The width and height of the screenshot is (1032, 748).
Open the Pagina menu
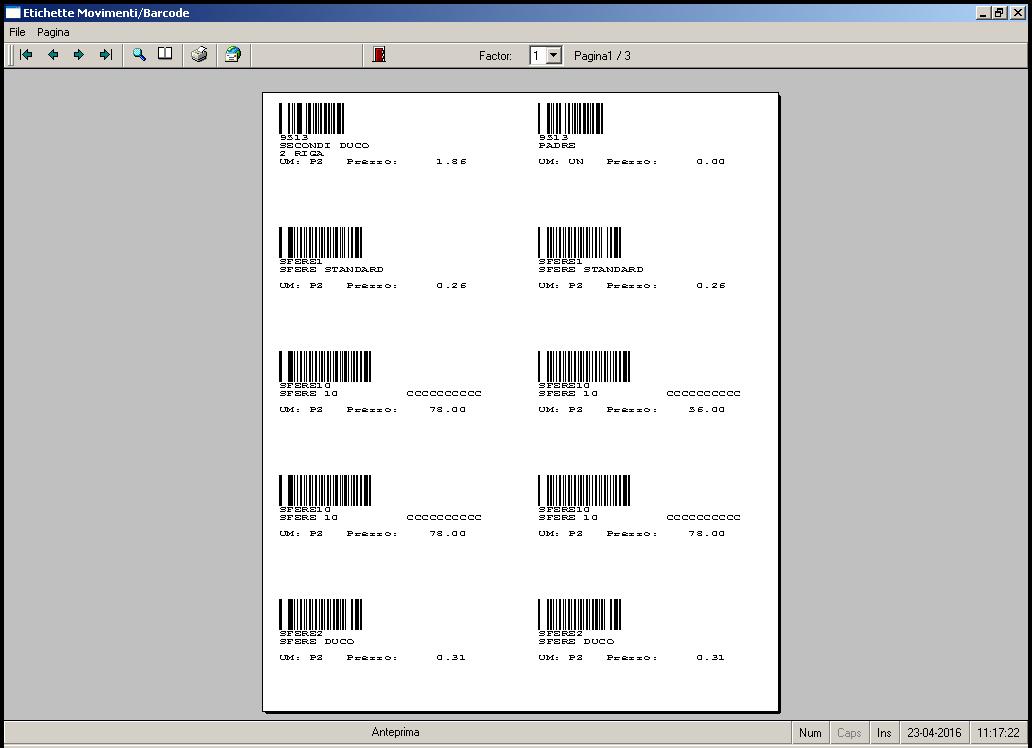click(x=53, y=32)
